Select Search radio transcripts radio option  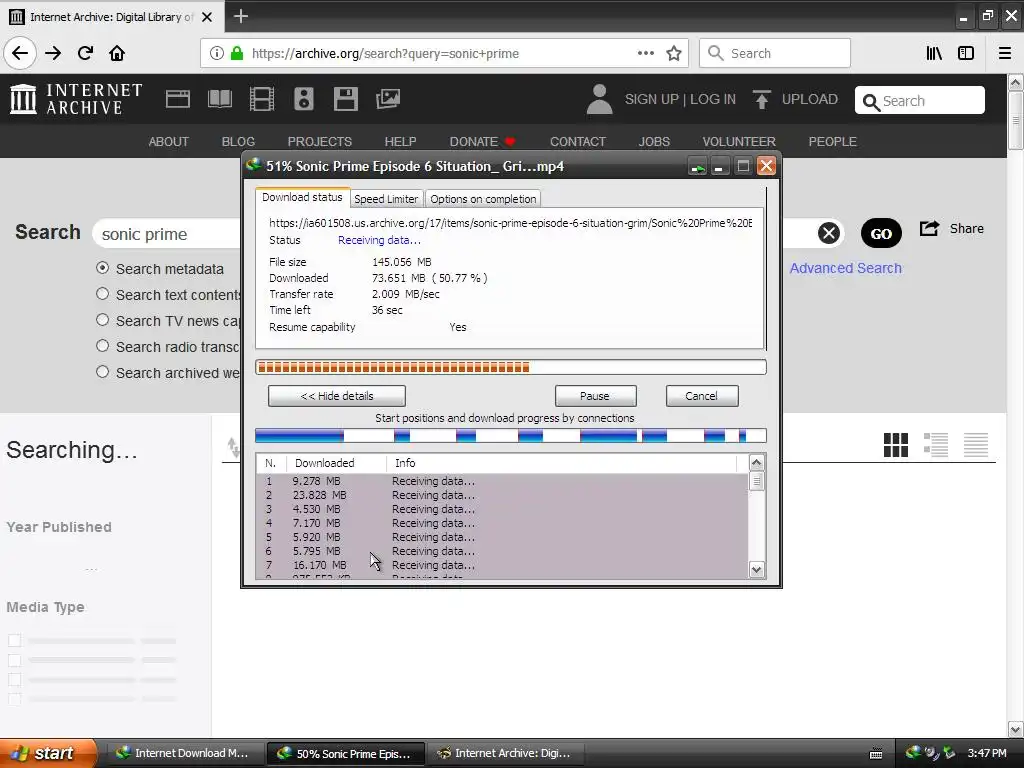coord(103,345)
